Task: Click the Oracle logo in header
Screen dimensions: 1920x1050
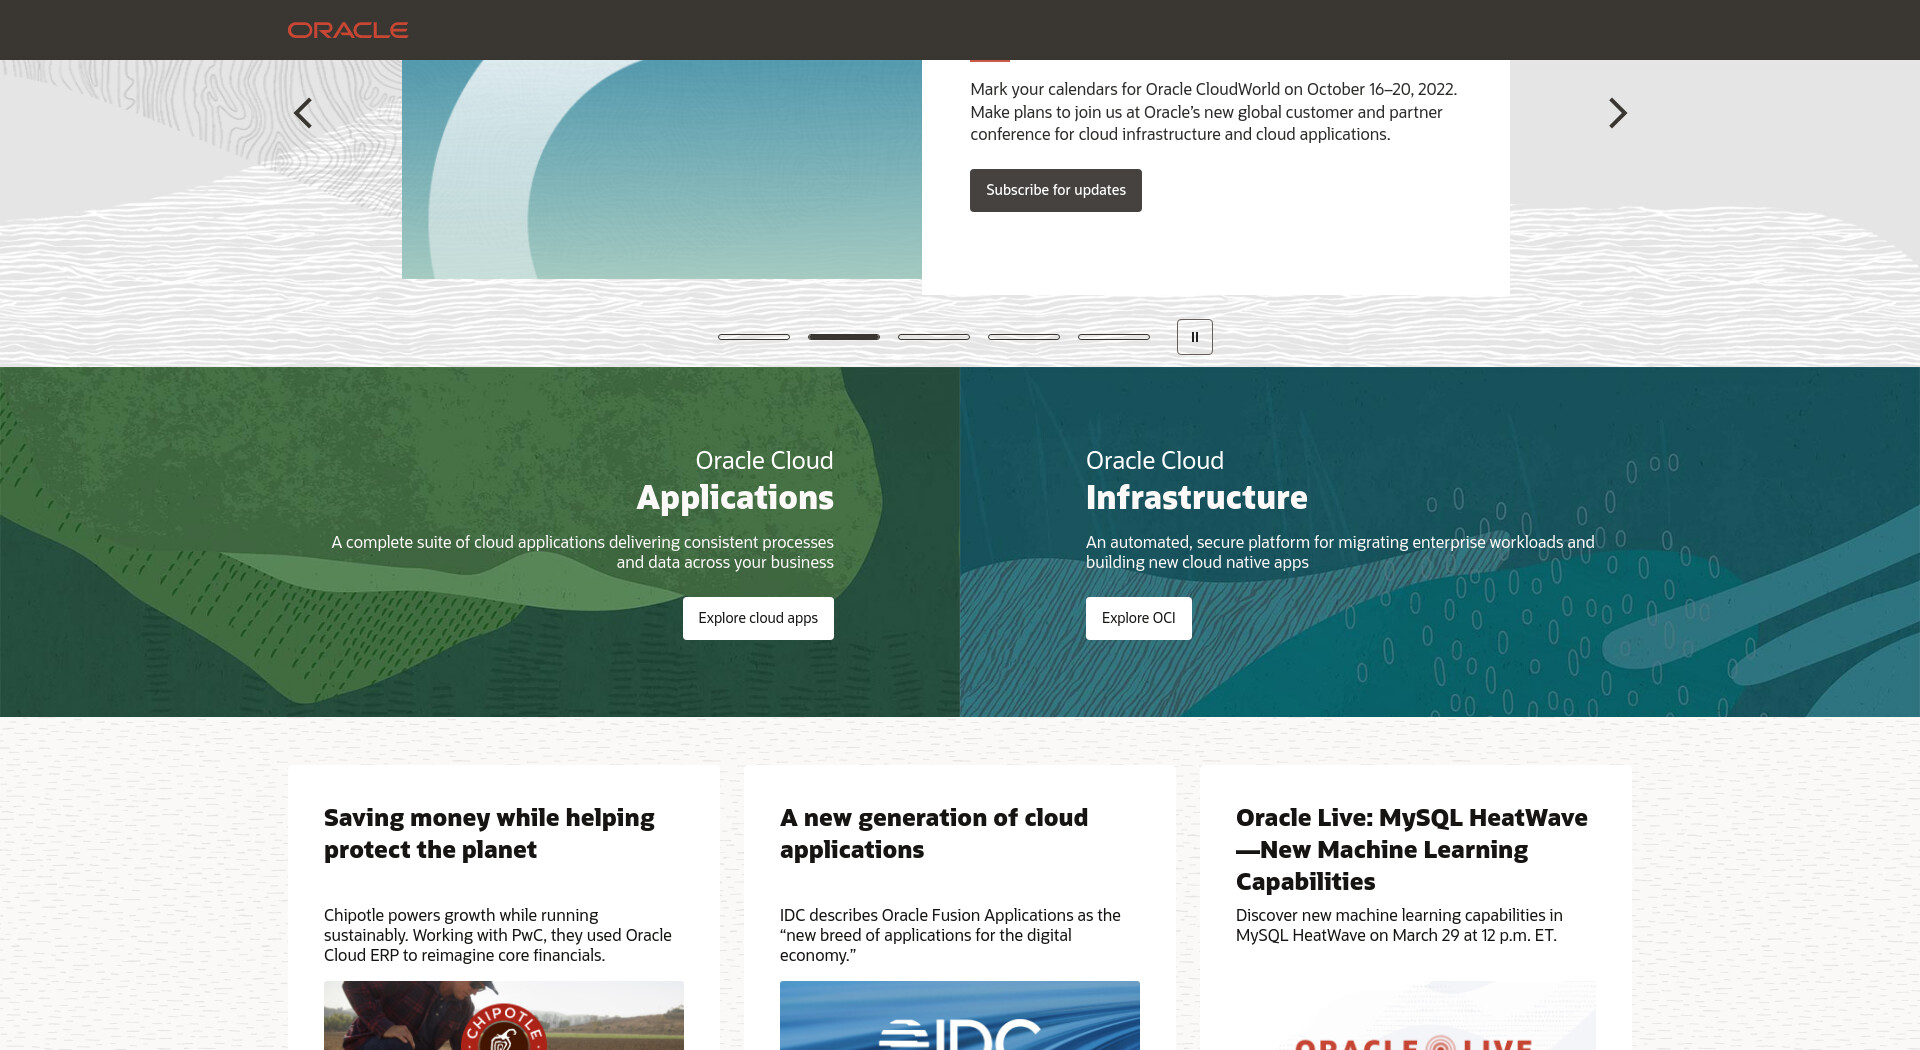Action: pos(348,30)
